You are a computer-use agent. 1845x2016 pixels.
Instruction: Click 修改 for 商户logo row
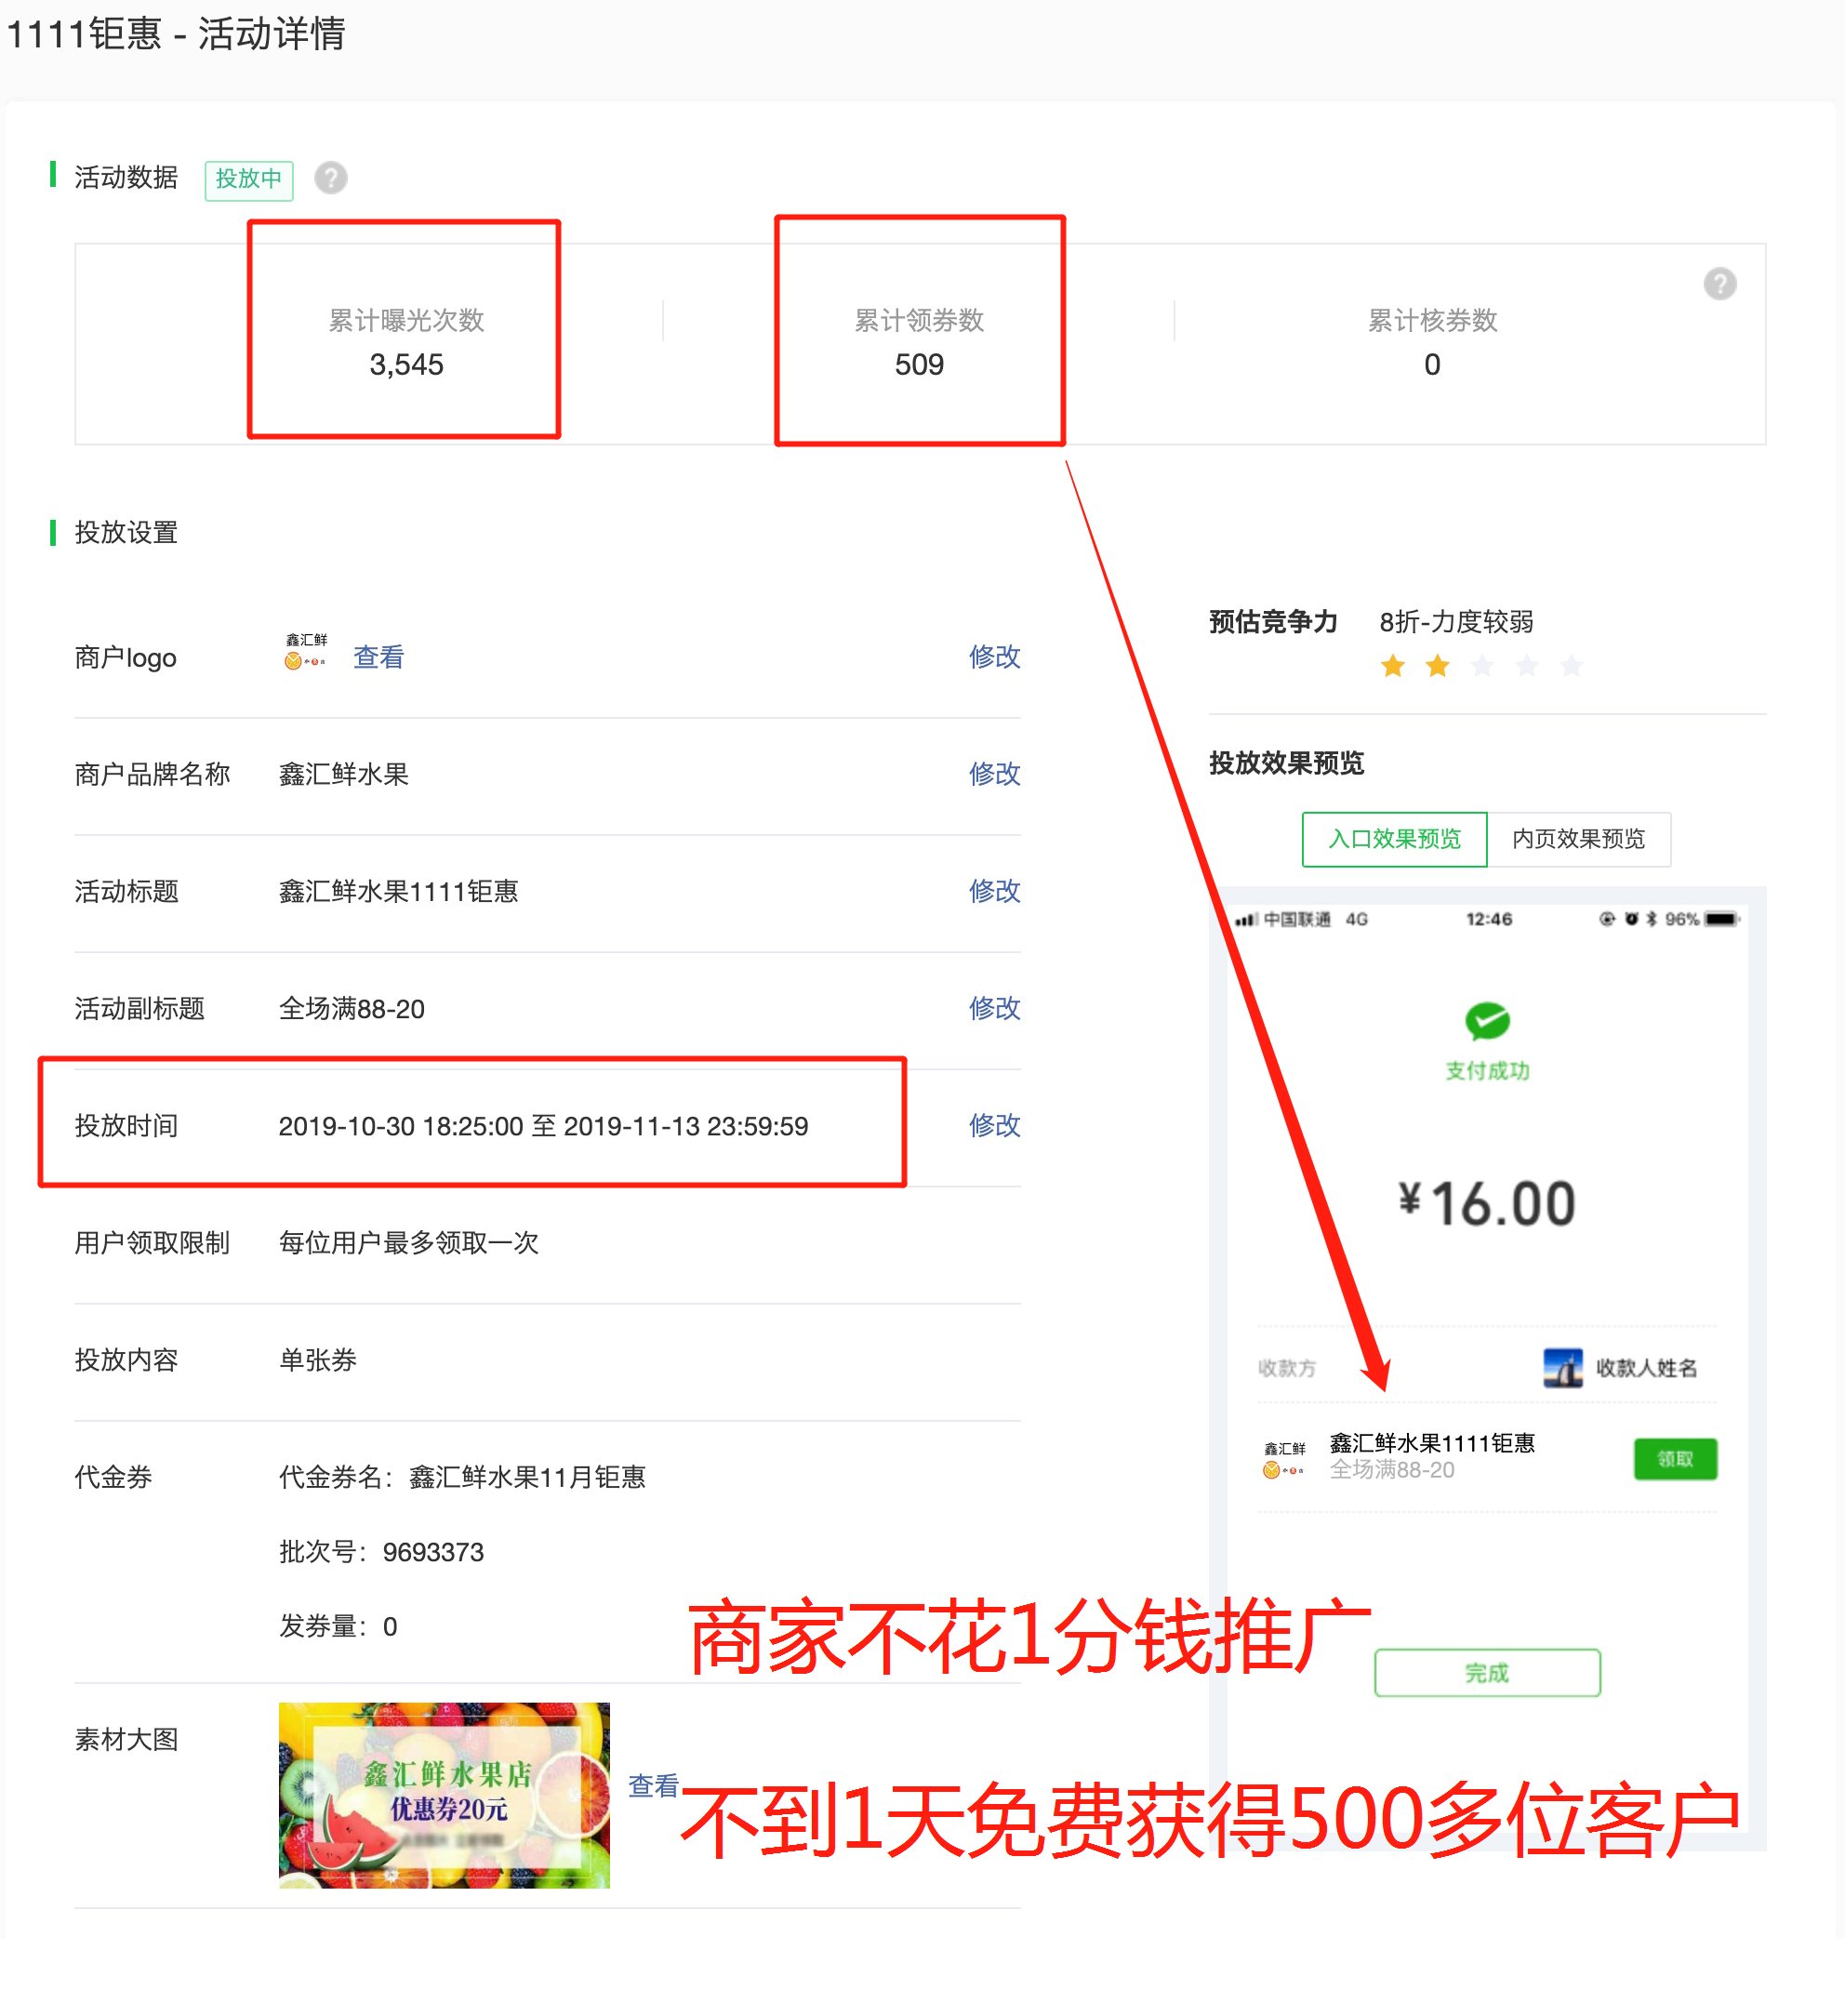[994, 656]
